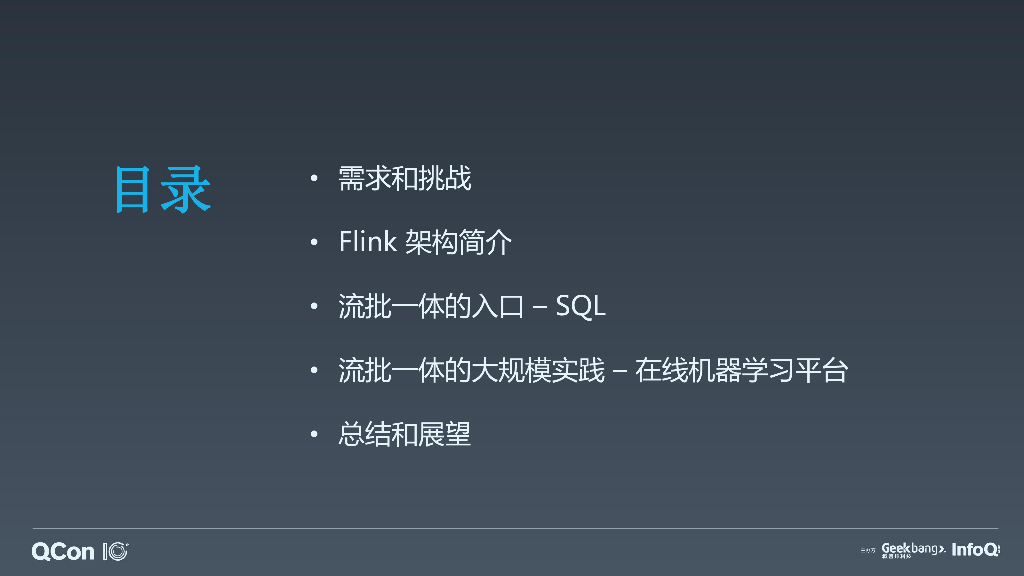Click the 在线机器学习平台 phrase
The width and height of the screenshot is (1024, 576).
[741, 371]
